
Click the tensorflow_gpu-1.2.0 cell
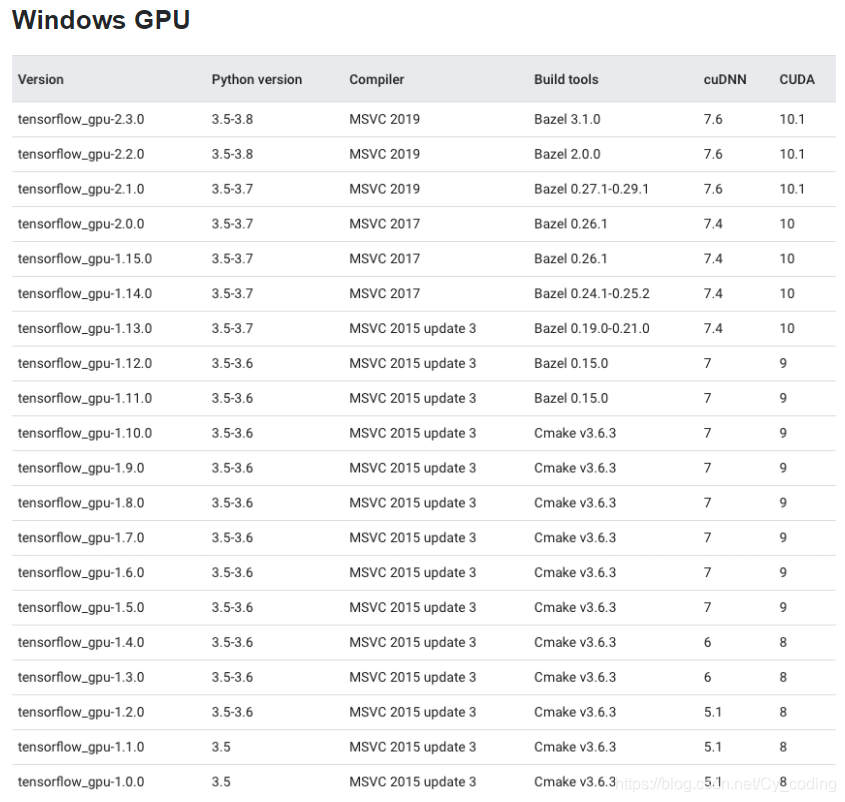[x=81, y=712]
